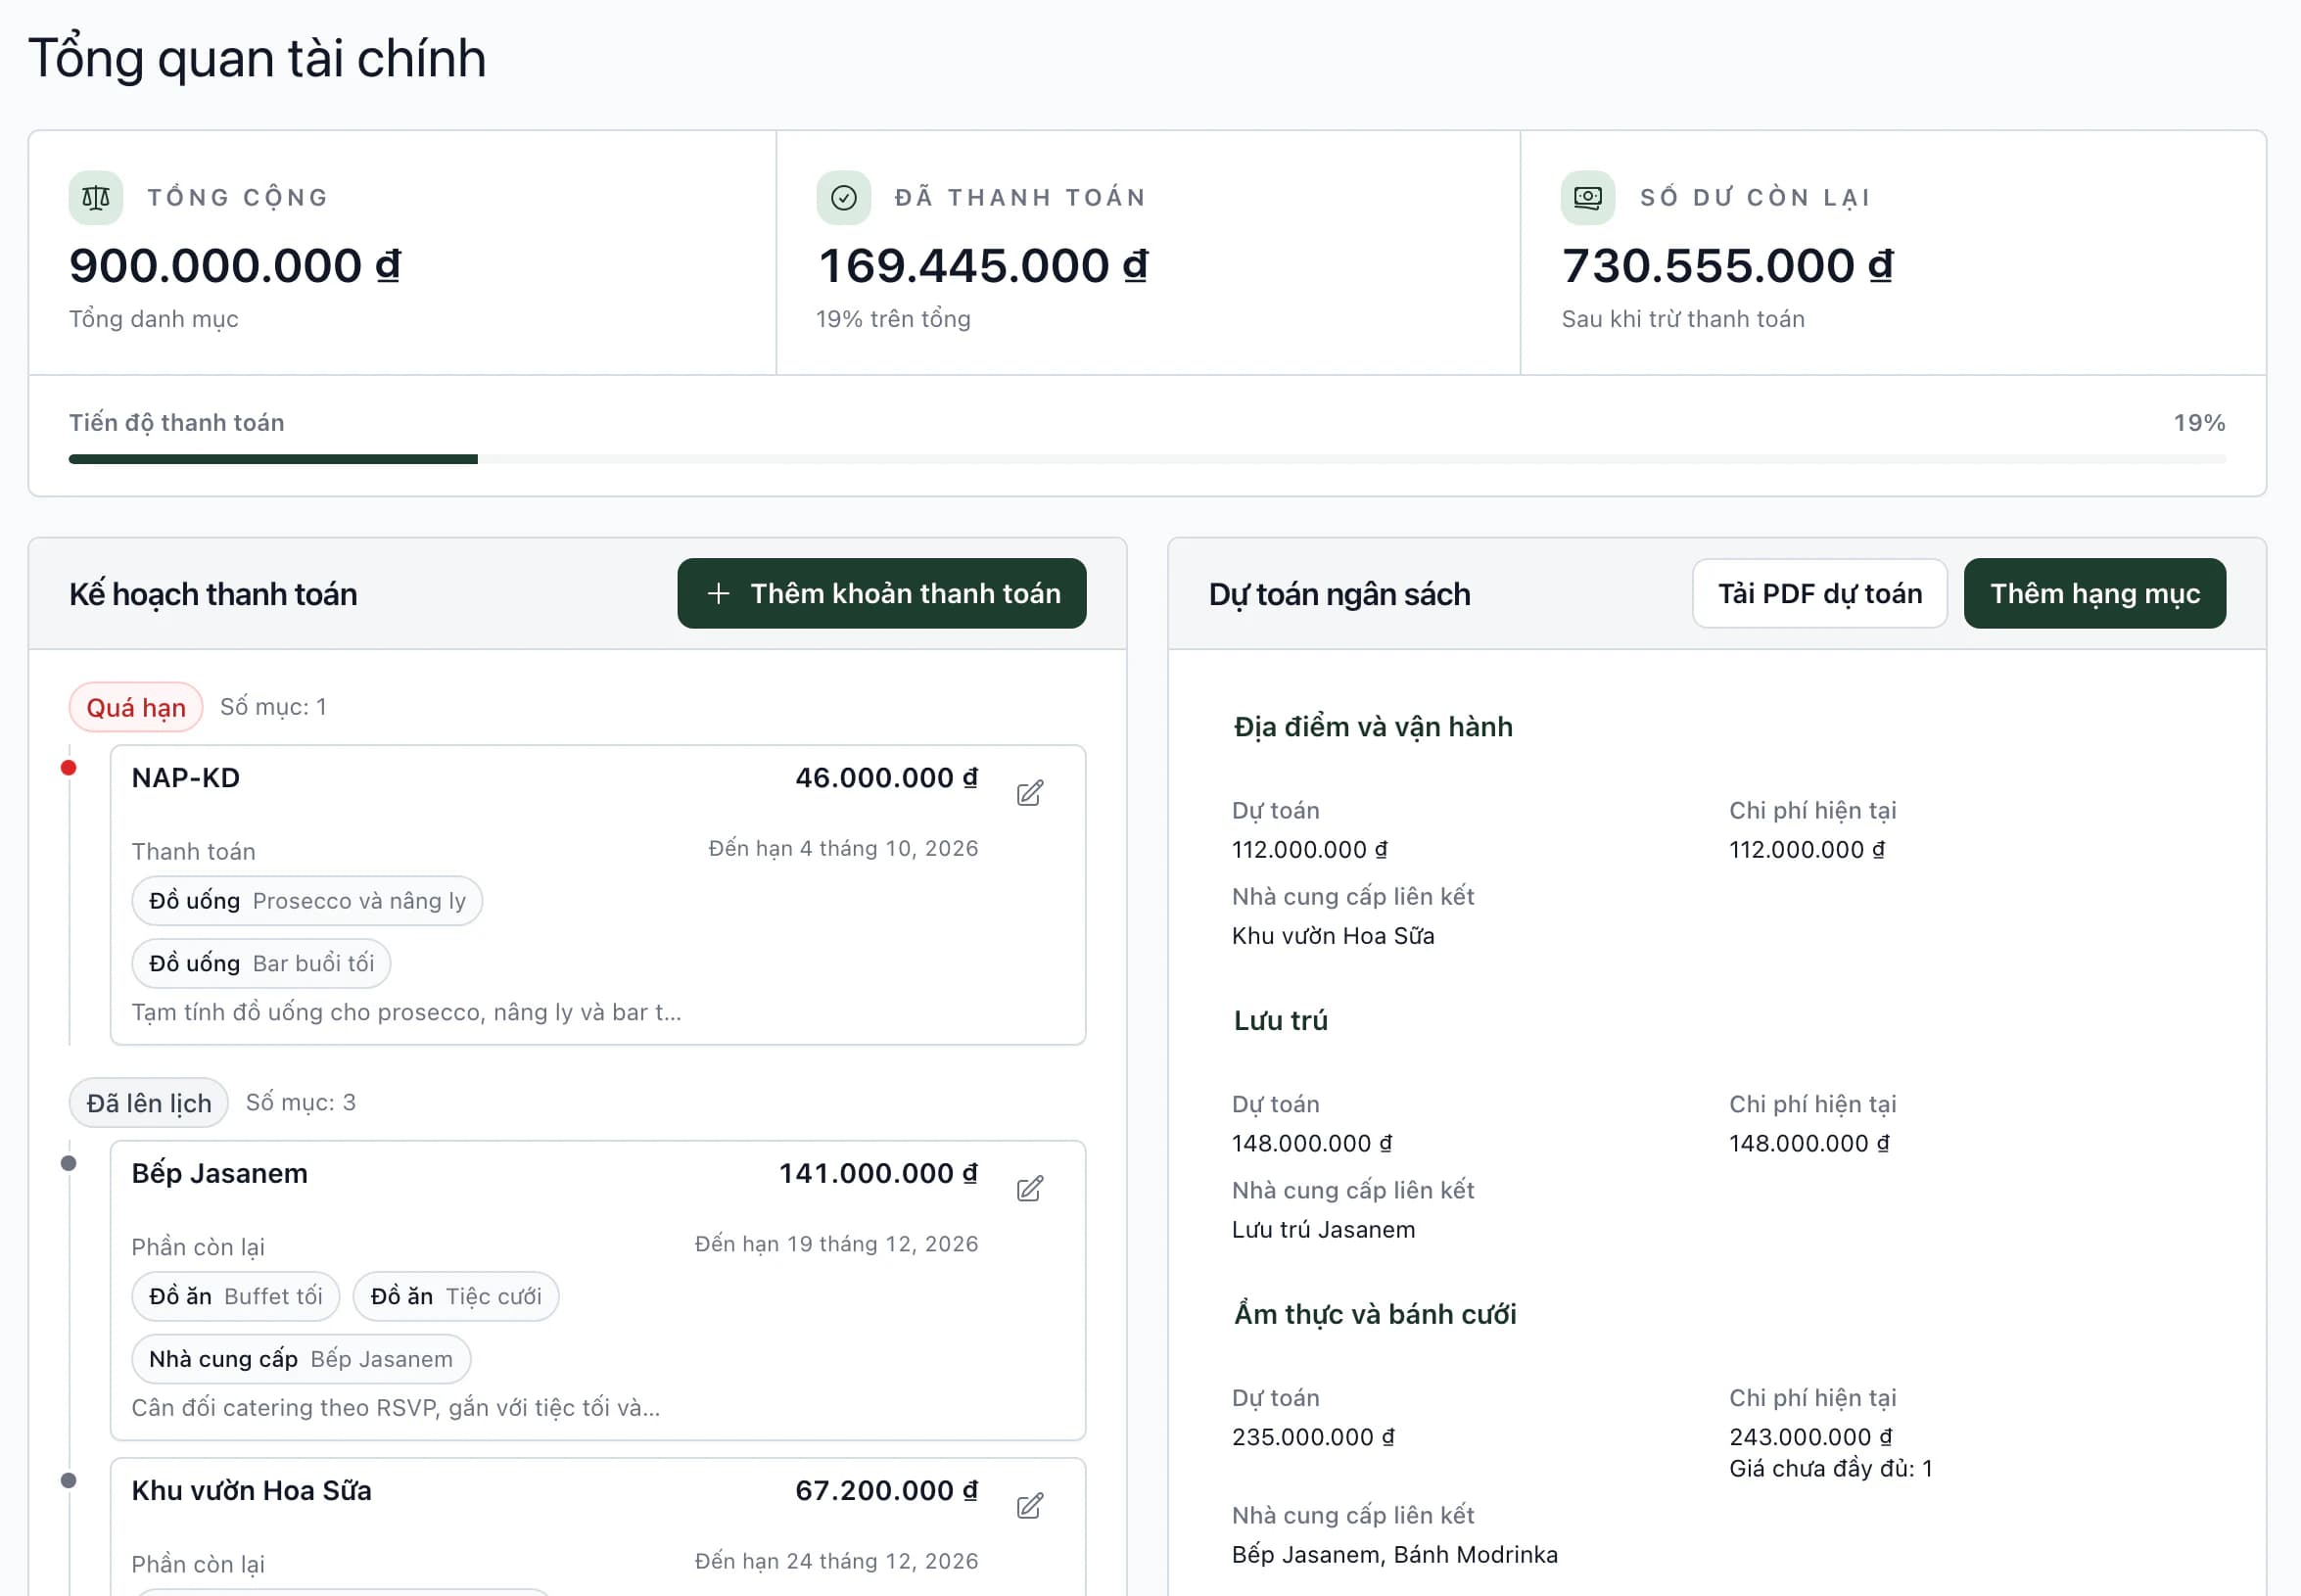Screen dimensions: 2301x1596
Task: Click the 19% progress percentage label
Action: pyautogui.click(x=2198, y=423)
